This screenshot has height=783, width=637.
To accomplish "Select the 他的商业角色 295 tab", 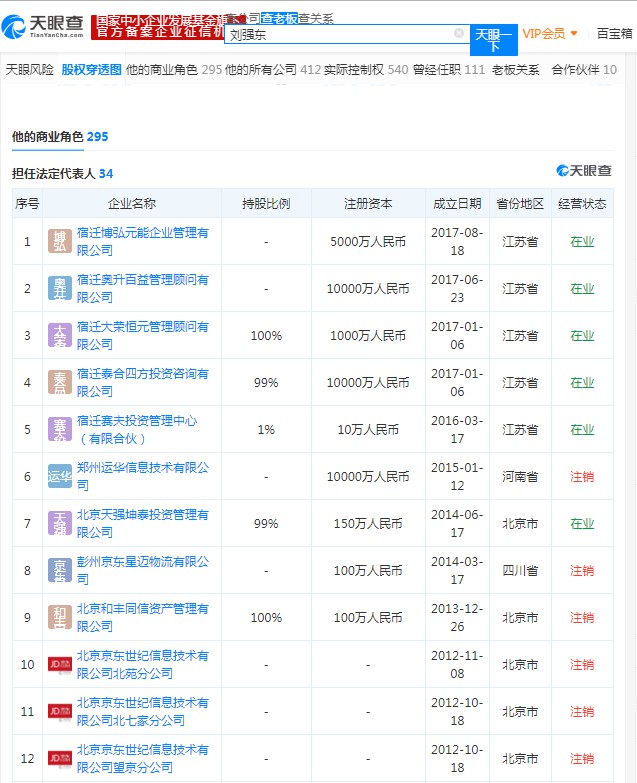I will pyautogui.click(x=174, y=69).
